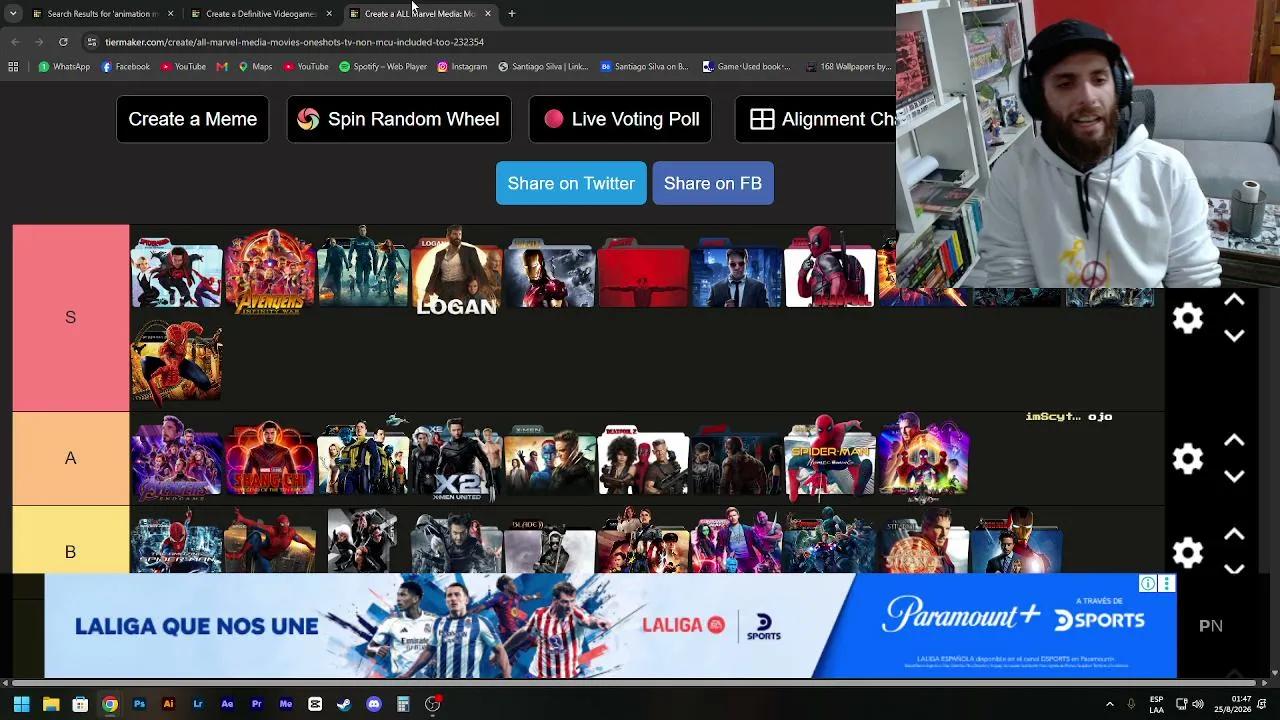Close the 'Search Results for animation' tab
This screenshot has height=720, width=1280.
point(170,14)
